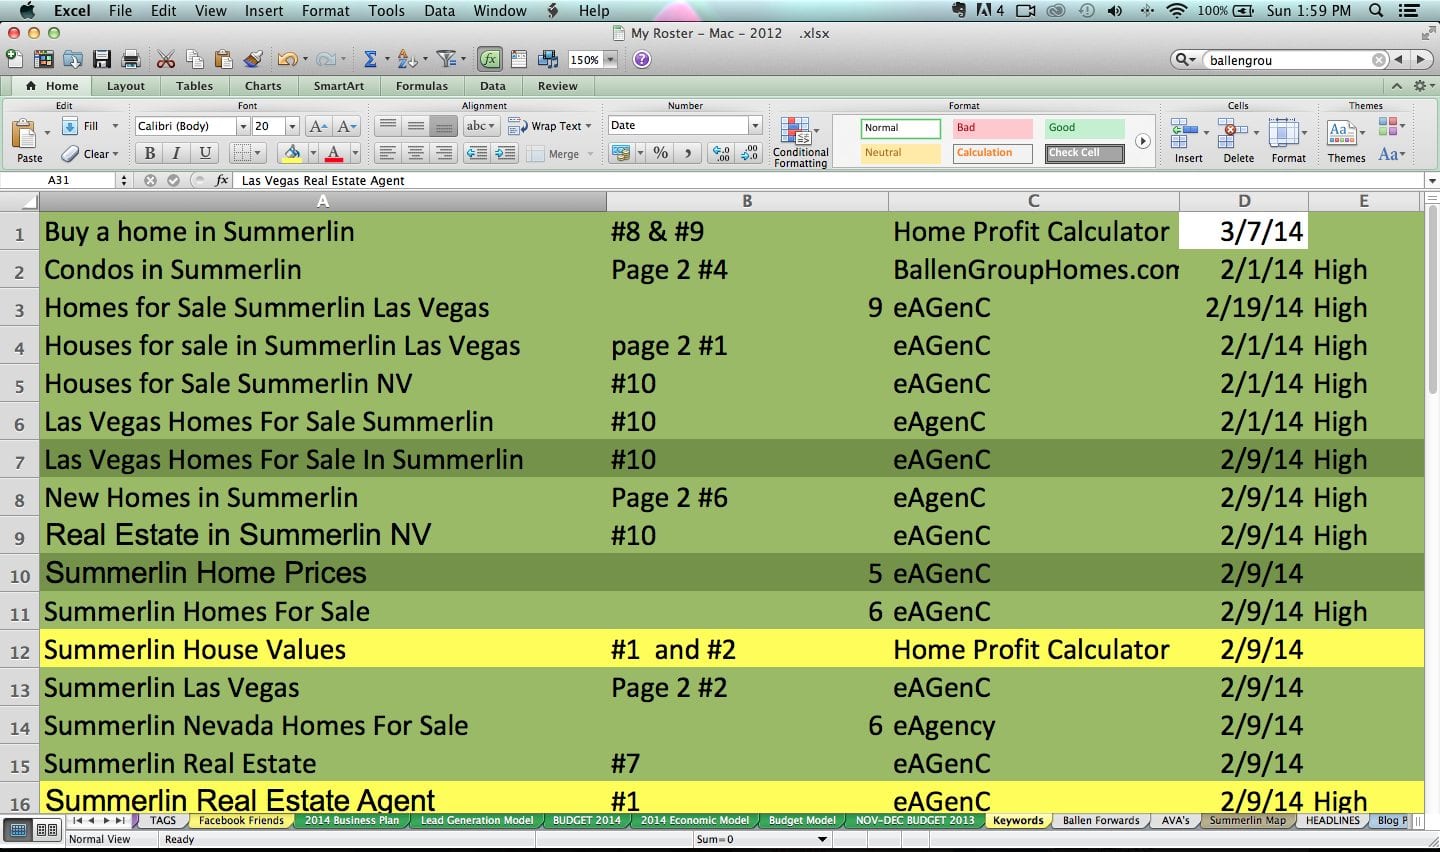Open the Date number format dropdown
The width and height of the screenshot is (1440, 852).
(x=755, y=126)
